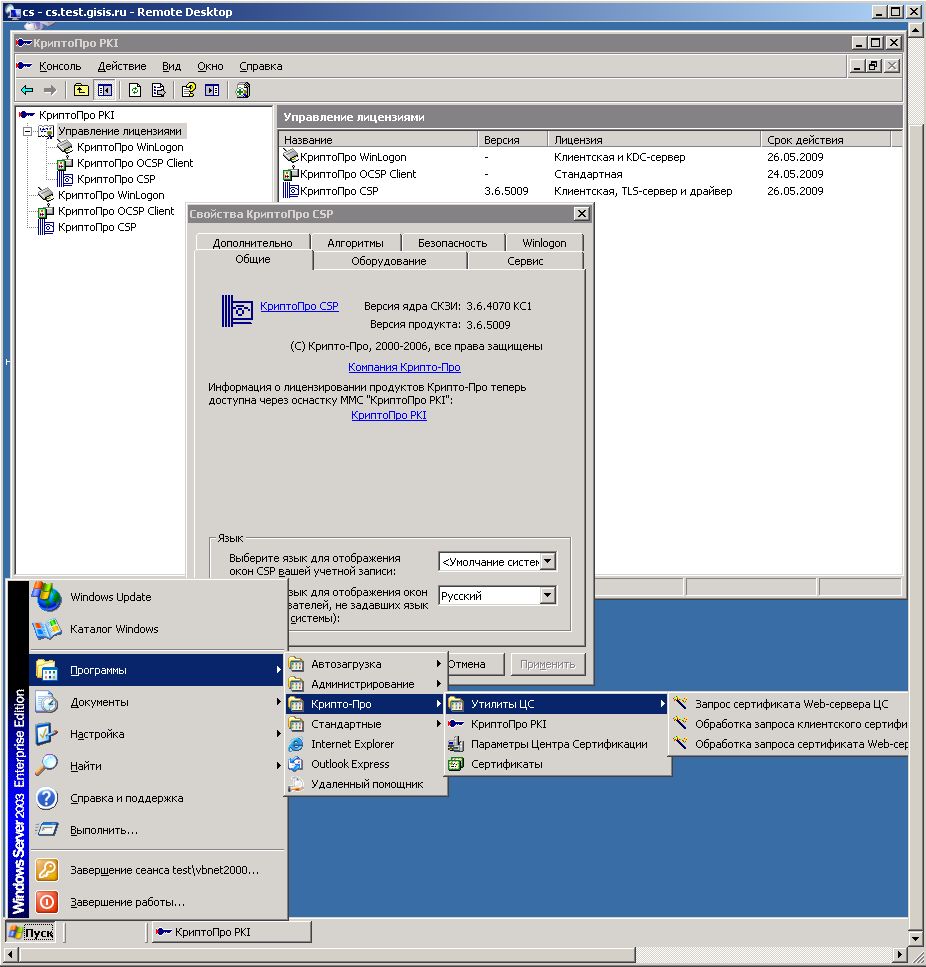Click the Show/Hide action pane toolbar icon

click(x=212, y=91)
